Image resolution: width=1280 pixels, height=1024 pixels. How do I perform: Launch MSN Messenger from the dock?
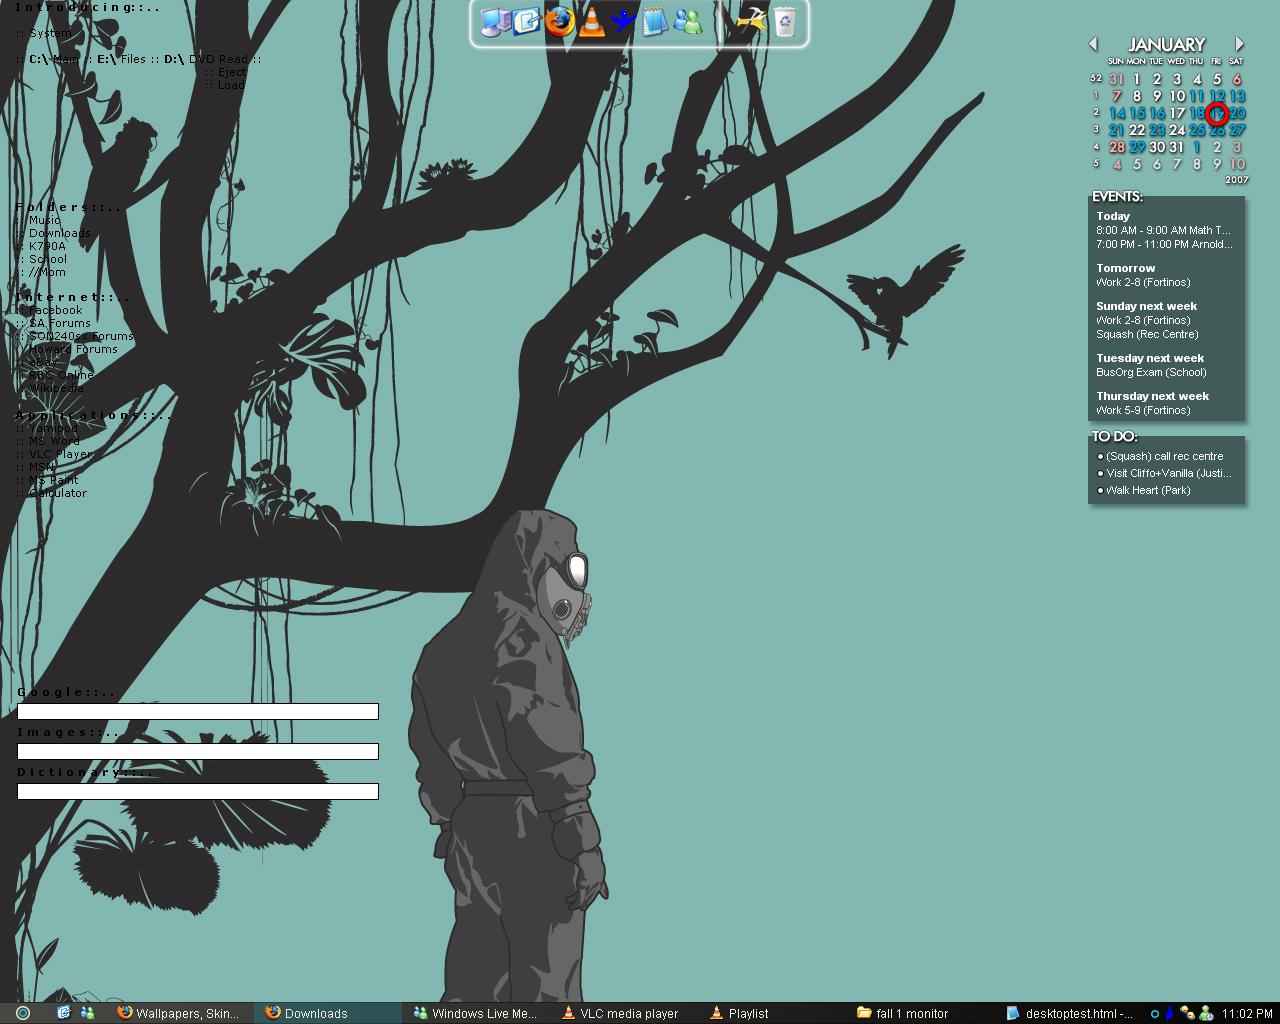(x=688, y=21)
